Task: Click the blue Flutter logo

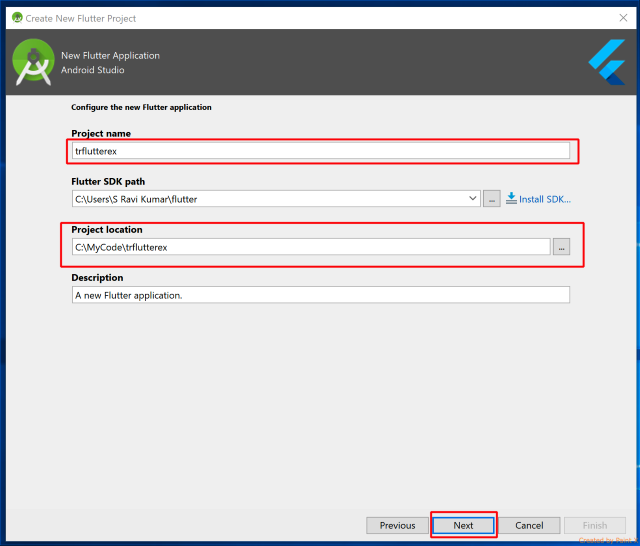Action: (x=606, y=63)
